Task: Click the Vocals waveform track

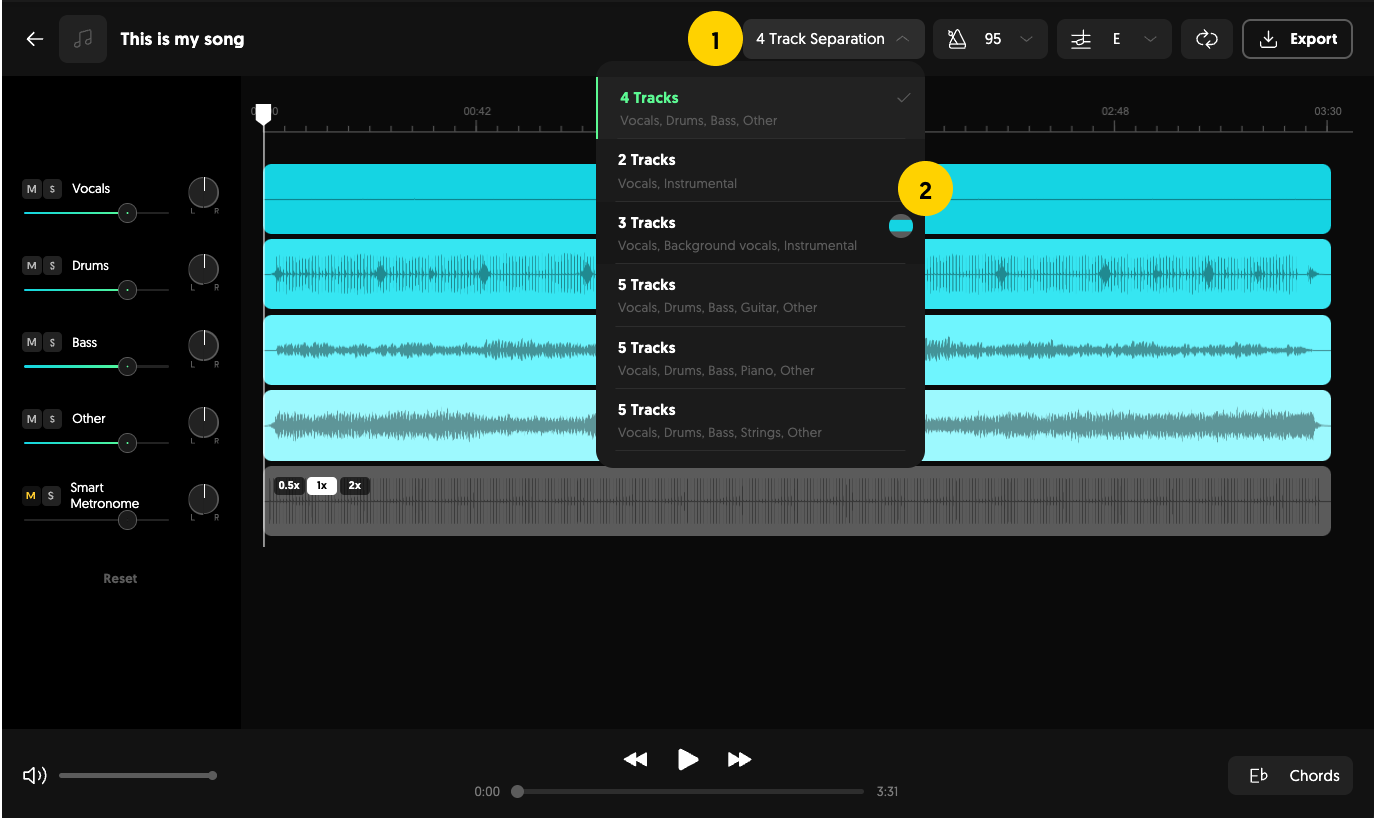Action: click(797, 199)
